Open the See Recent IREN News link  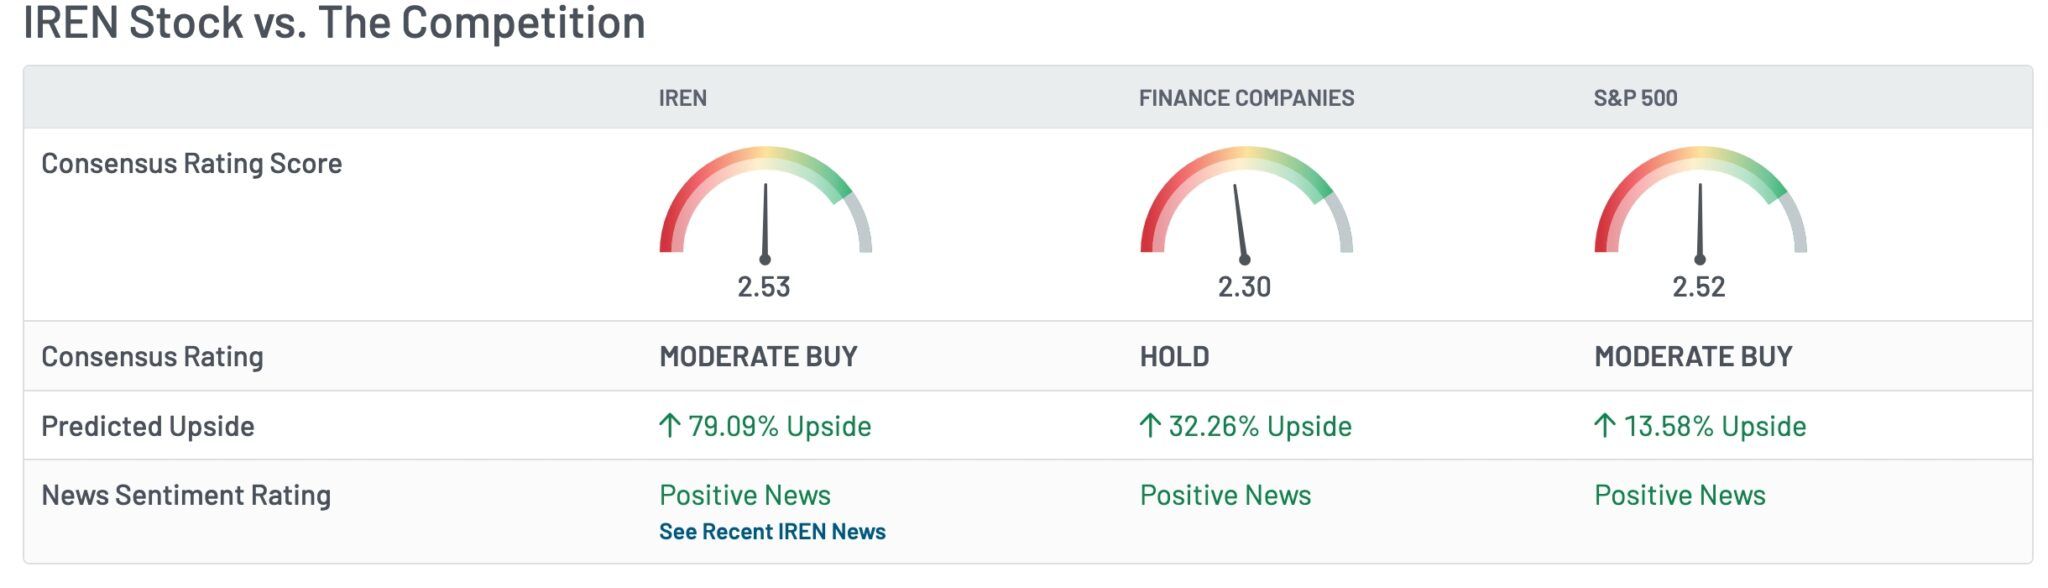[772, 532]
